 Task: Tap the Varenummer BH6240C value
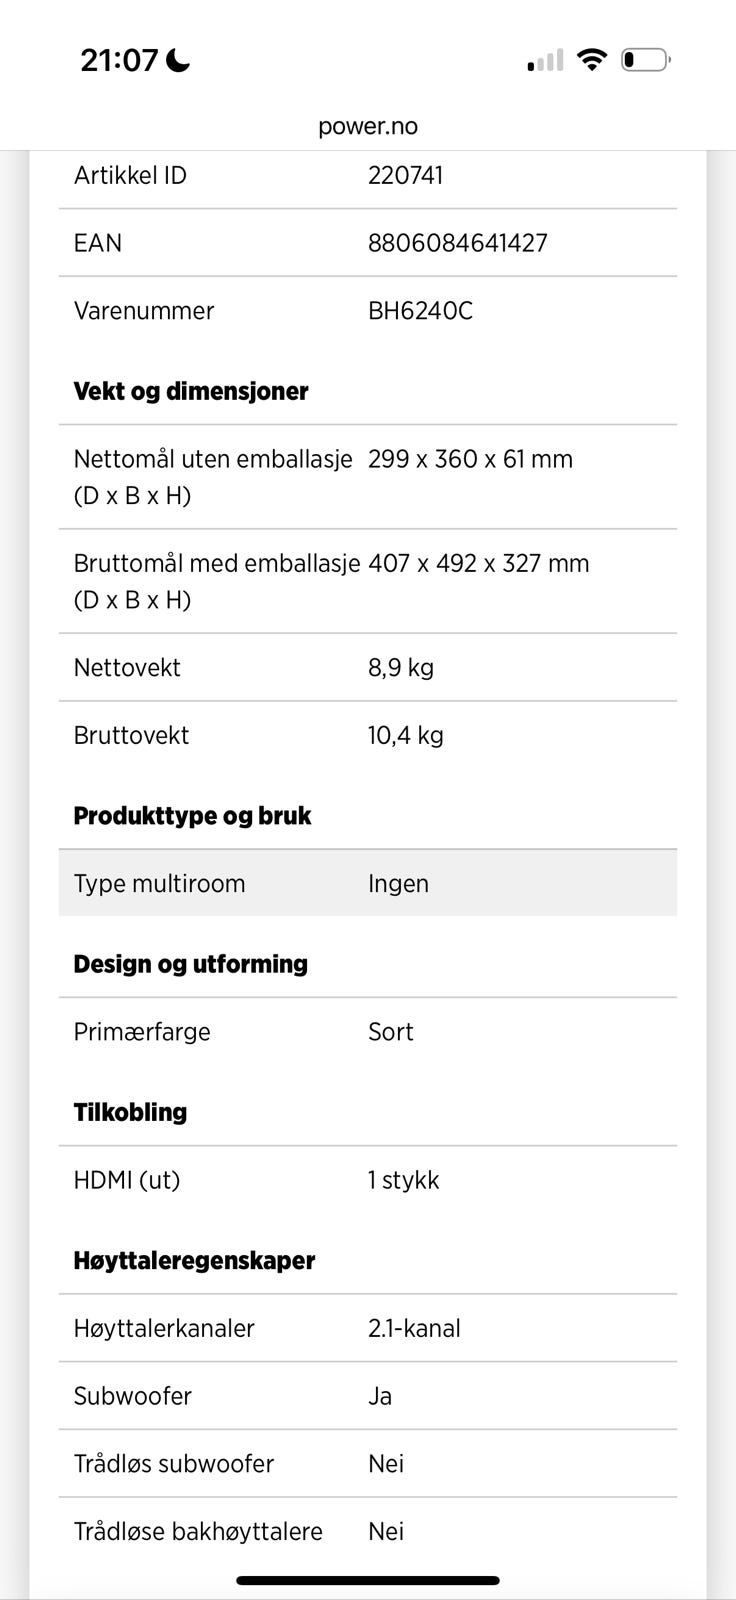pyautogui.click(x=420, y=311)
